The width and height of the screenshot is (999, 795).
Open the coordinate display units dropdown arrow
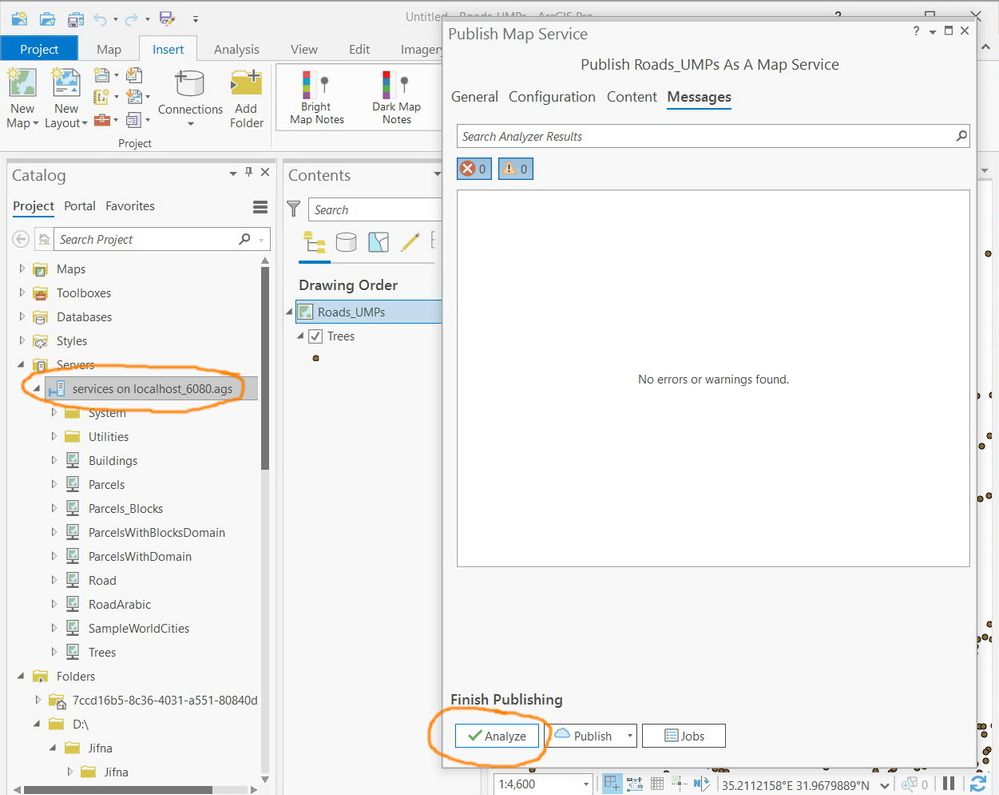pyautogui.click(x=884, y=785)
